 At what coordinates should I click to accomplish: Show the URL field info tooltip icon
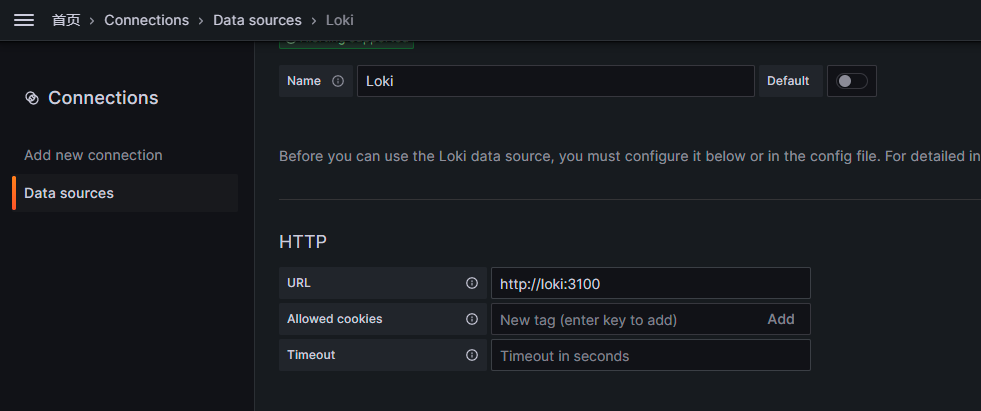[472, 283]
